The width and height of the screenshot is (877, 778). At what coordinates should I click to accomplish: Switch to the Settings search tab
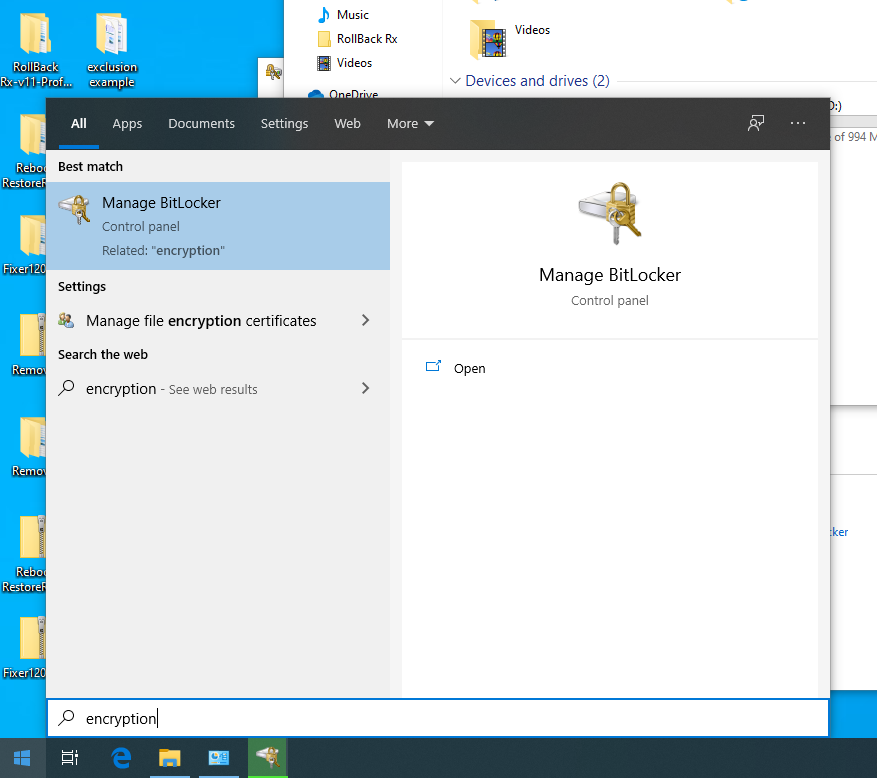pos(284,124)
